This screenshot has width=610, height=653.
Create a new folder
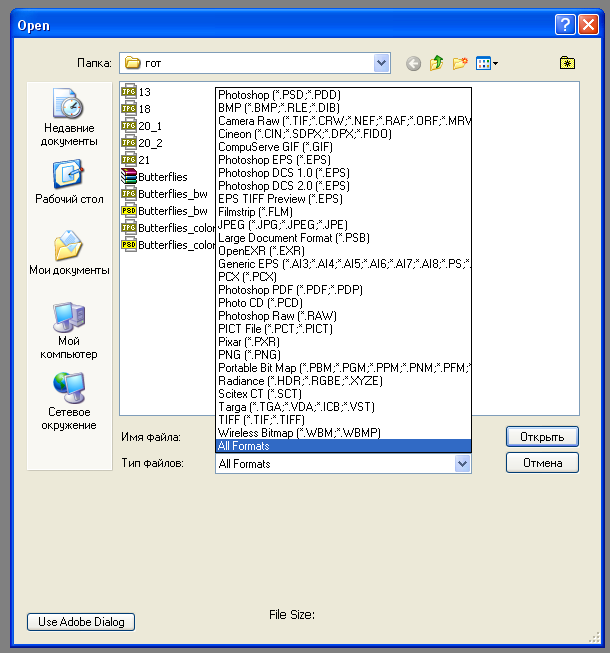click(460, 63)
